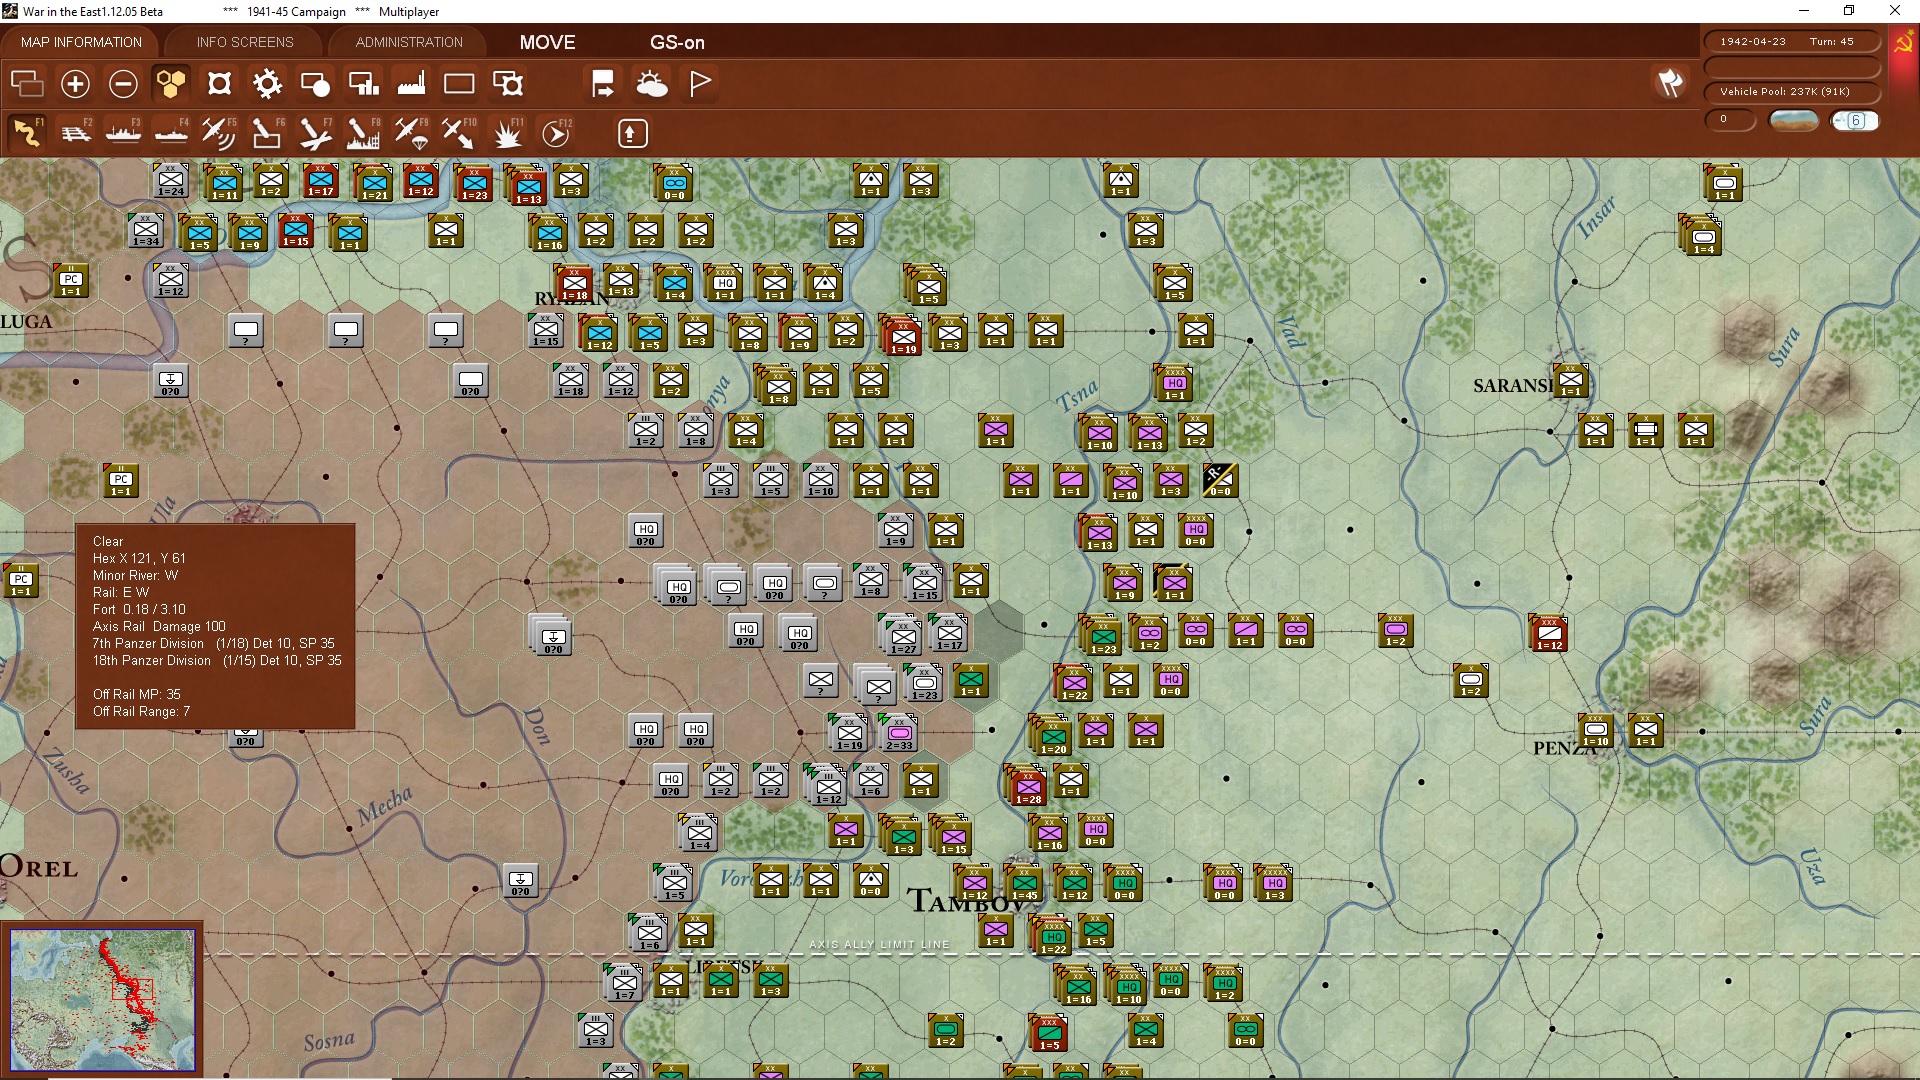
Task: Click the Soviet hammer and sickle flag
Action: pyautogui.click(x=1904, y=44)
